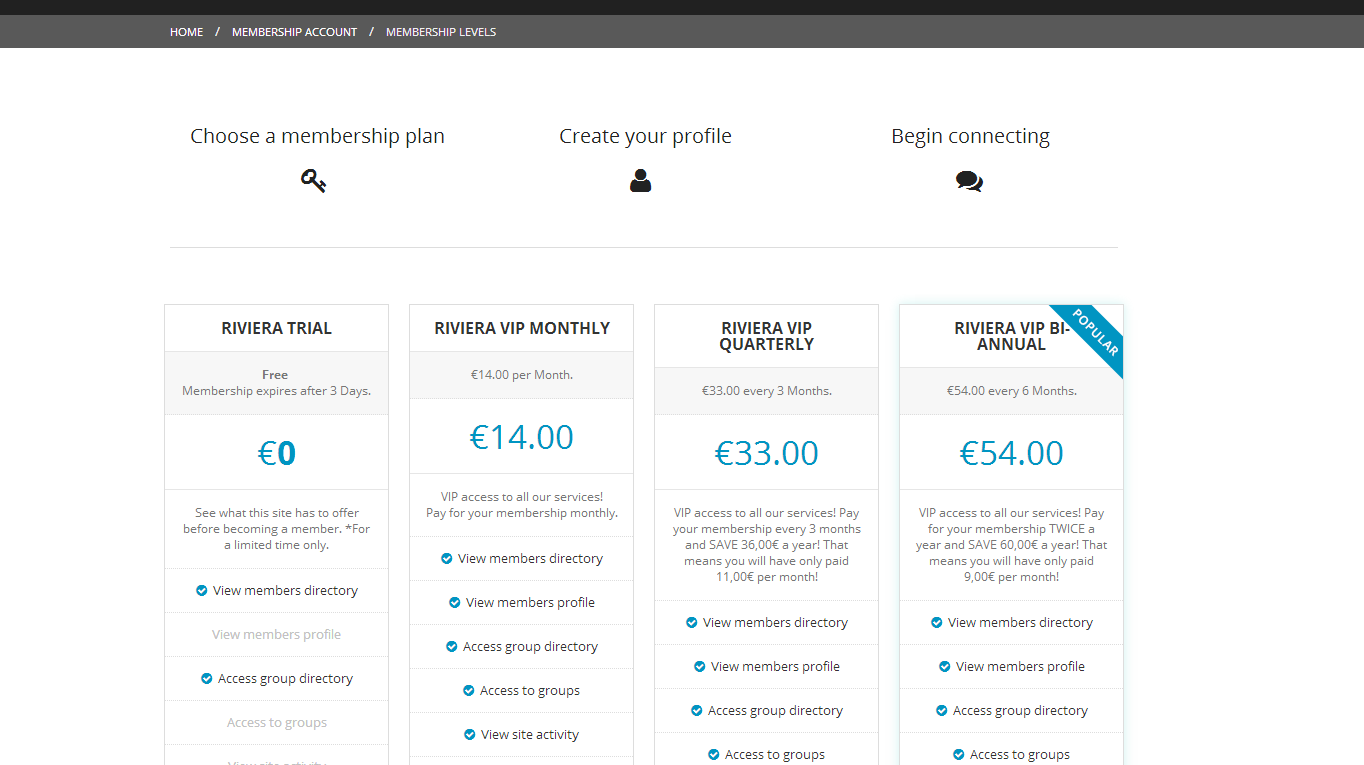Select MEMBERSHIP LEVELS breadcrumb item
Viewport: 1364px width, 765px height.
pos(441,32)
